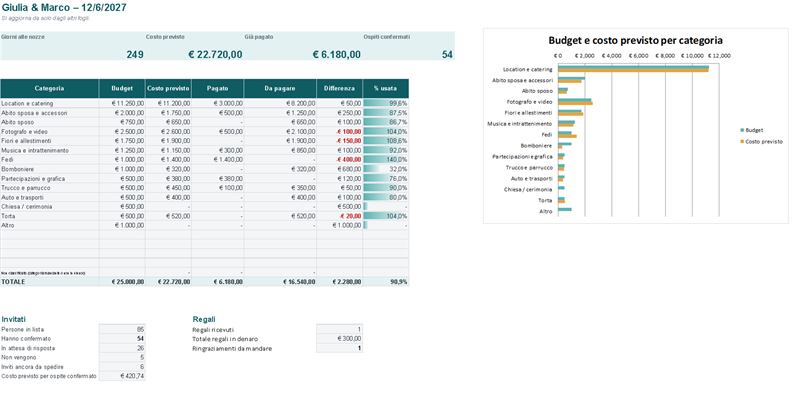800x400 pixels.
Task: Click the "Regali" section heading
Action: tap(204, 319)
